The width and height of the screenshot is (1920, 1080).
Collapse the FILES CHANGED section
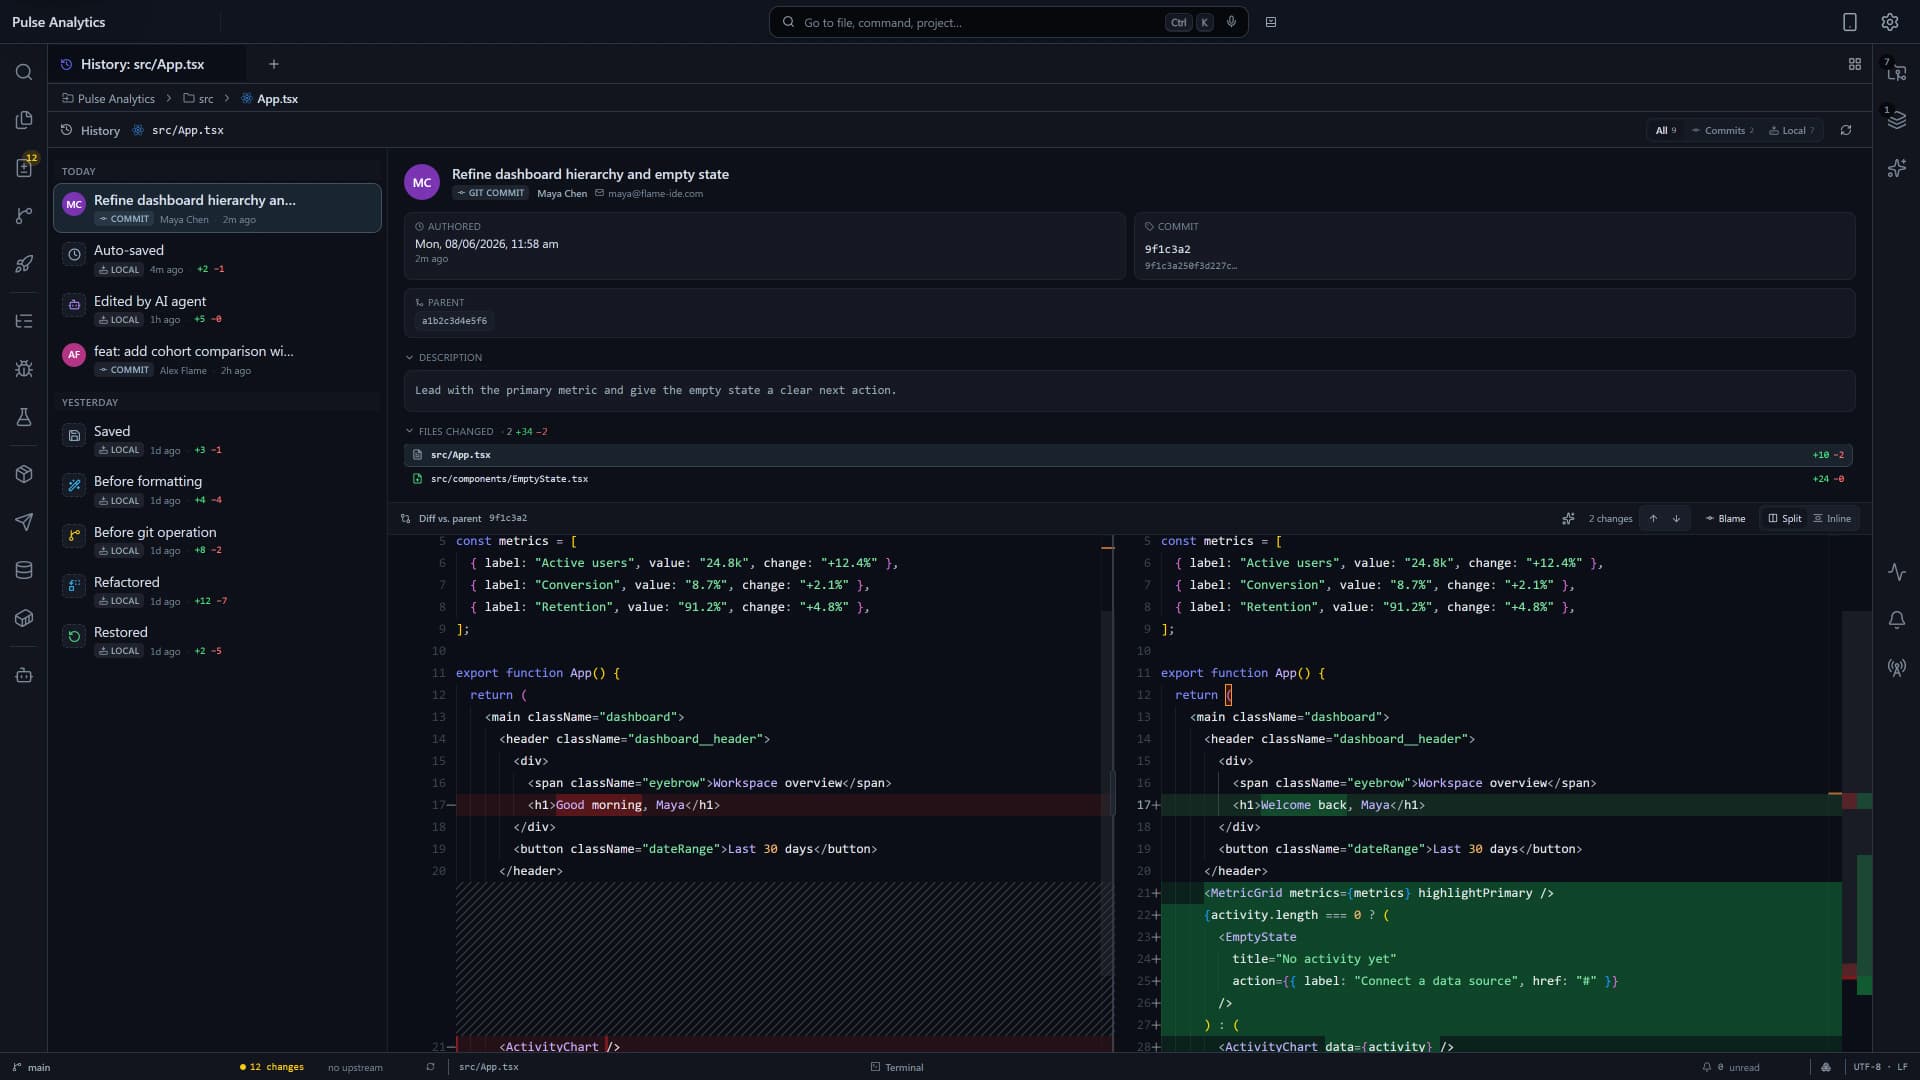click(x=449, y=431)
